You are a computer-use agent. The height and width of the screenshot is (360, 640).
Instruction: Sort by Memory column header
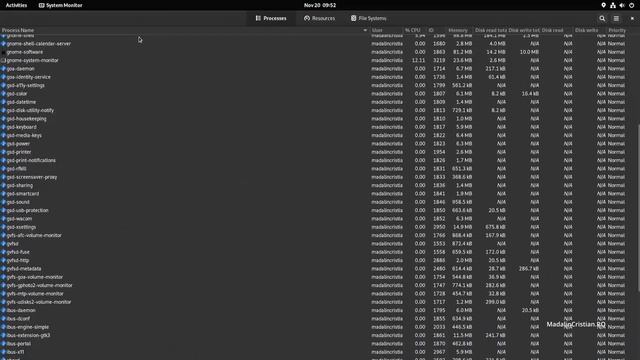[x=460, y=30]
